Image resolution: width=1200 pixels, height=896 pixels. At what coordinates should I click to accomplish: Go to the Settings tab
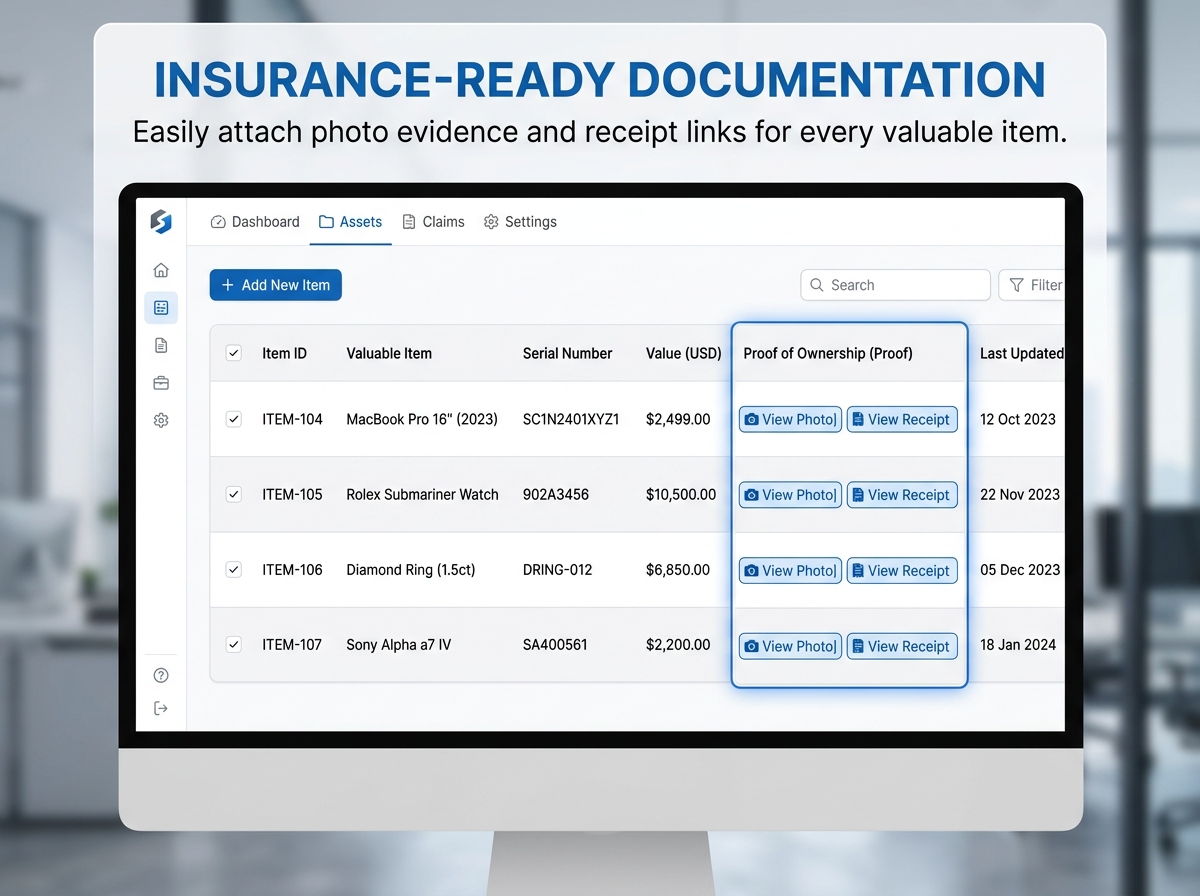coord(520,222)
